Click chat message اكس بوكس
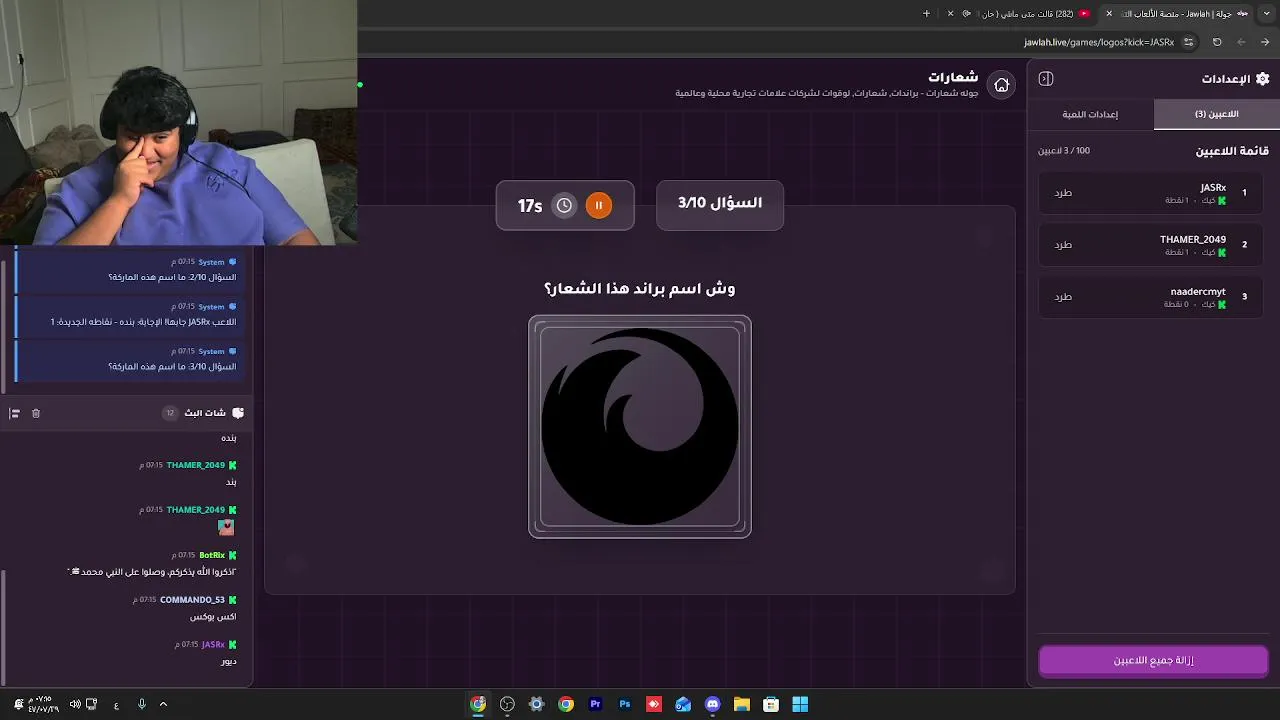Screen dimensions: 1280x720 (213, 617)
